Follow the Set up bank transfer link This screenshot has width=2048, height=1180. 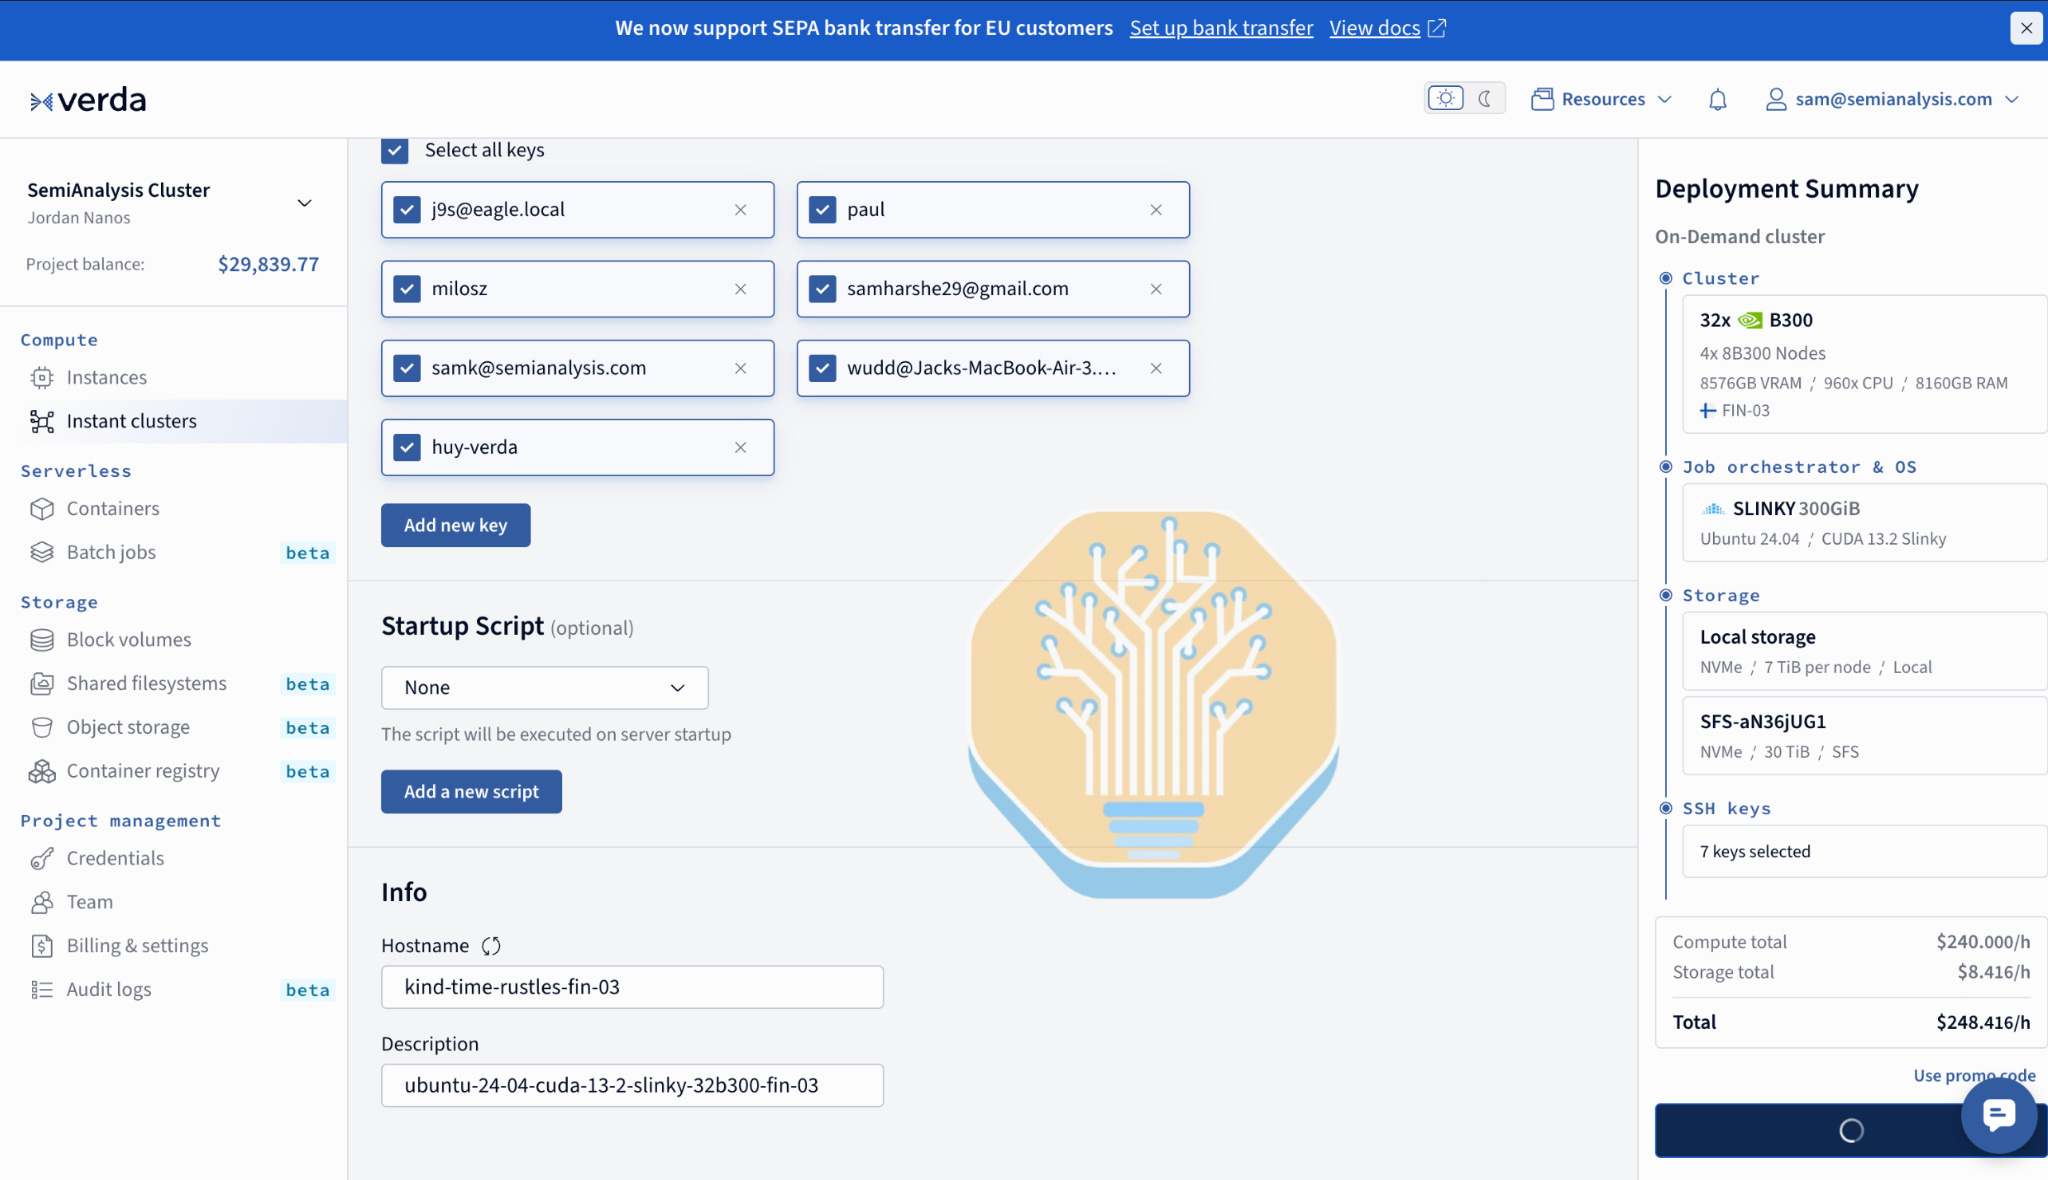[1221, 28]
